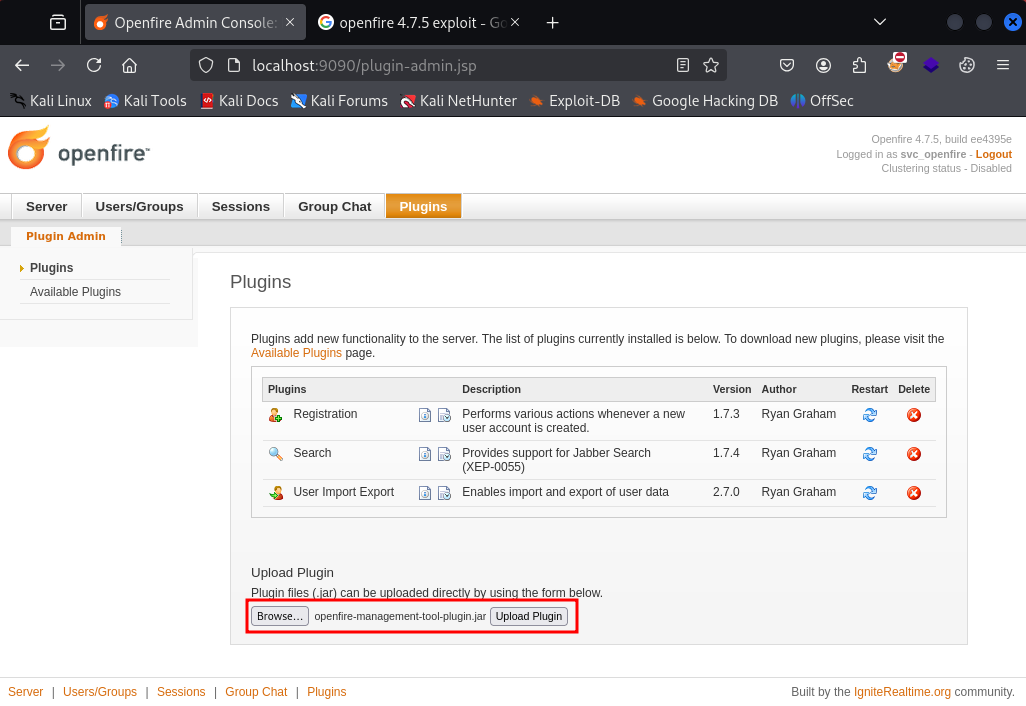Open the Users/Groups tab
The image size is (1026, 706).
pyautogui.click(x=139, y=207)
